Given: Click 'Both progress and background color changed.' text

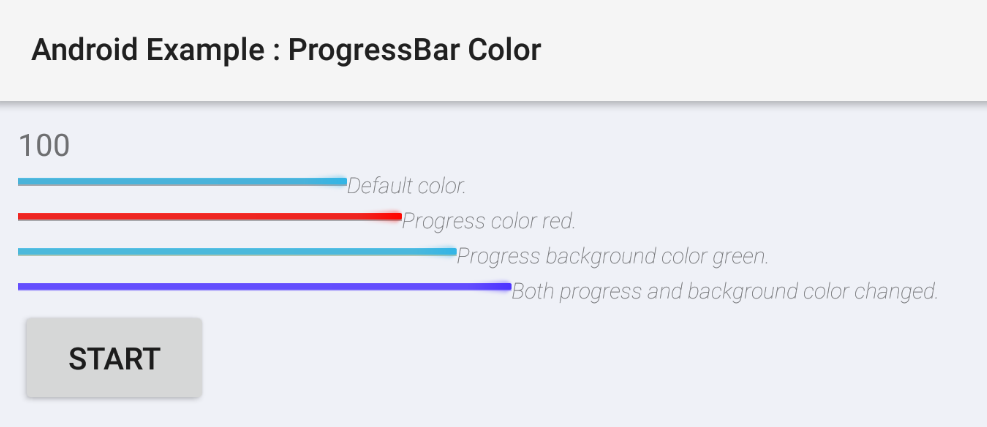Looking at the screenshot, I should (x=725, y=291).
